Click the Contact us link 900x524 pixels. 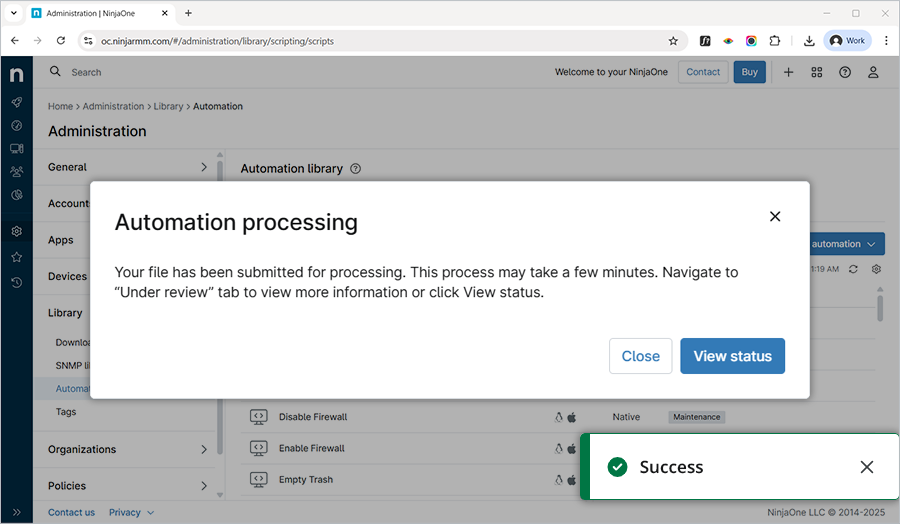pyautogui.click(x=71, y=512)
